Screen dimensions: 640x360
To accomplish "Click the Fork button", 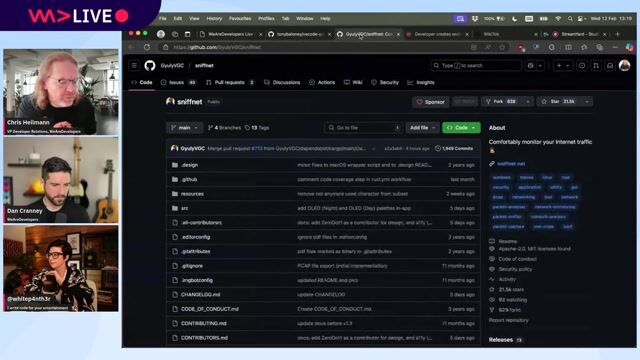I will click(x=502, y=102).
